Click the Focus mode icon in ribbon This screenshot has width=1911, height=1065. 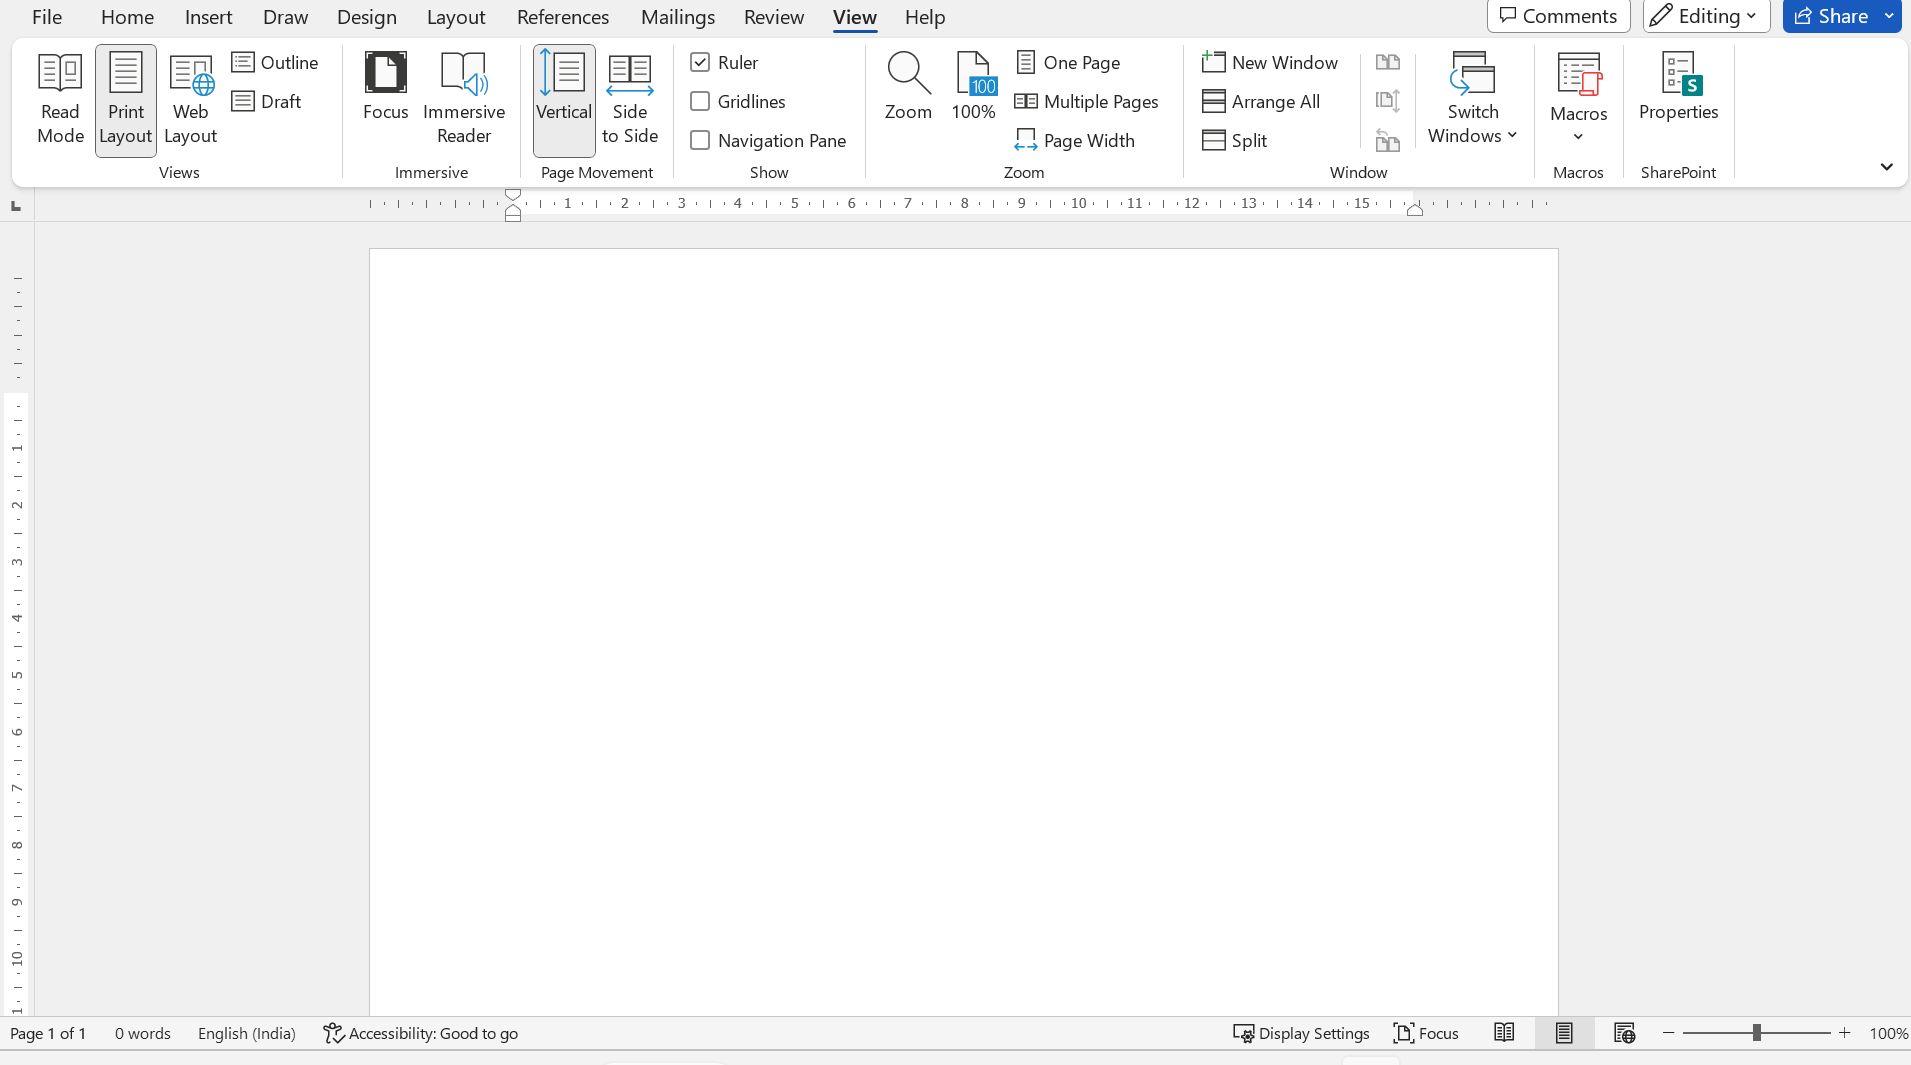tap(385, 73)
